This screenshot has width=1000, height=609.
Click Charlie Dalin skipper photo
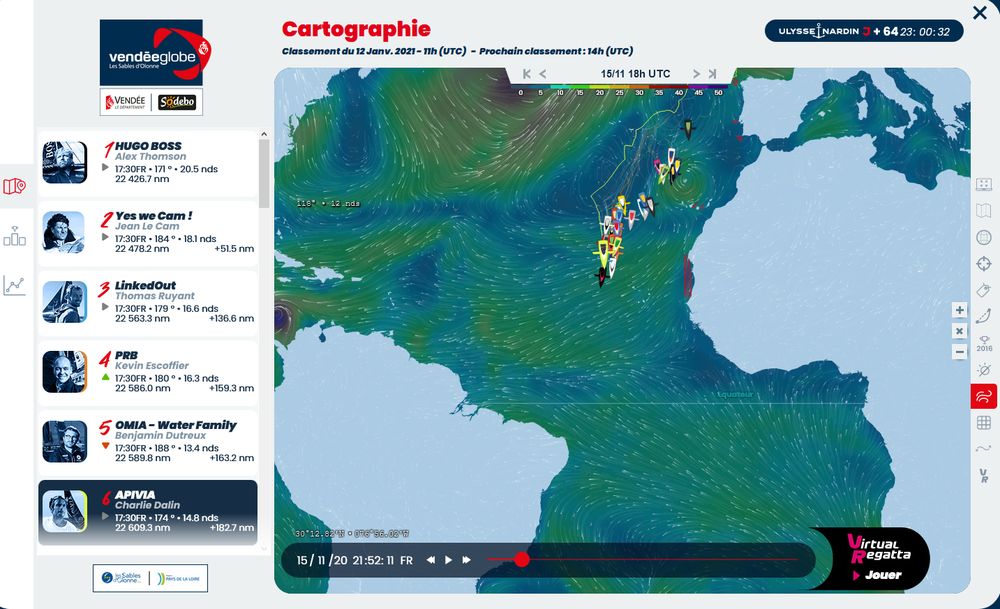[x=64, y=511]
